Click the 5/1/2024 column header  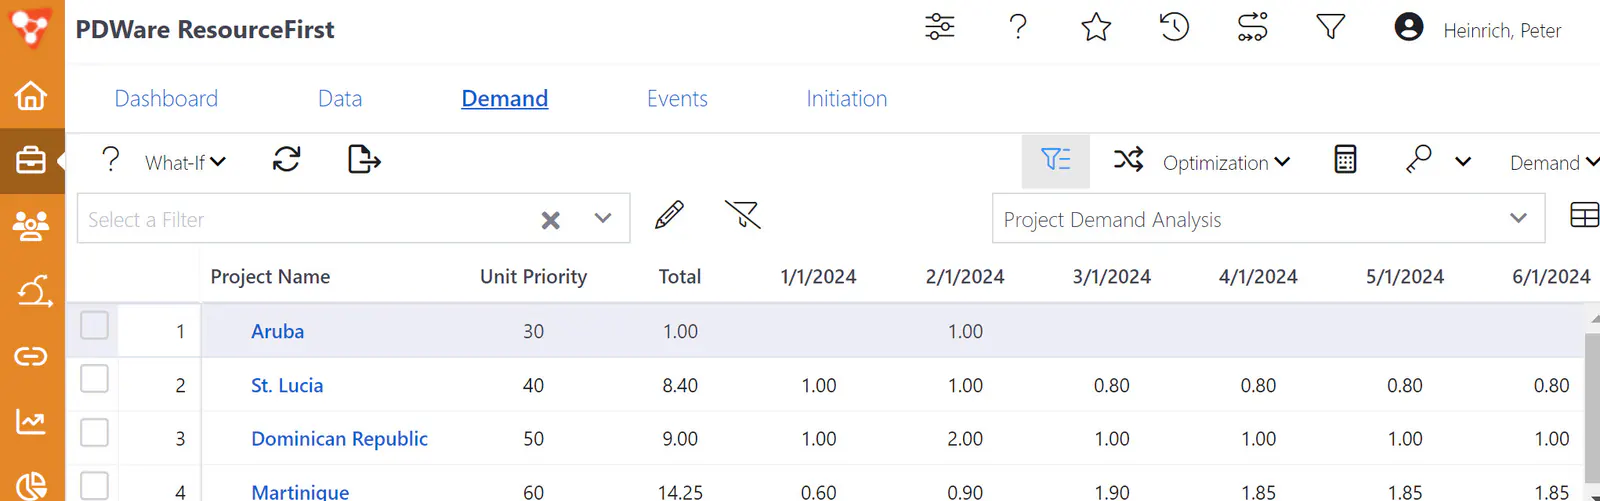pos(1404,277)
